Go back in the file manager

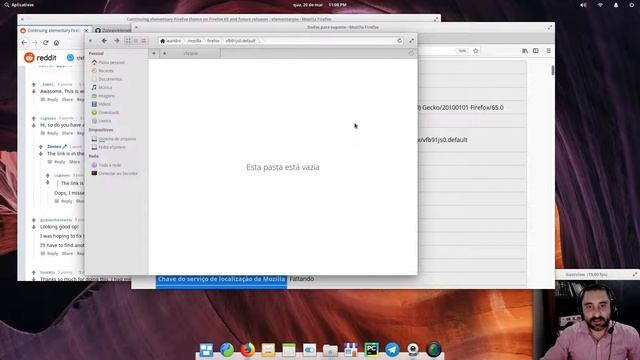(104, 41)
